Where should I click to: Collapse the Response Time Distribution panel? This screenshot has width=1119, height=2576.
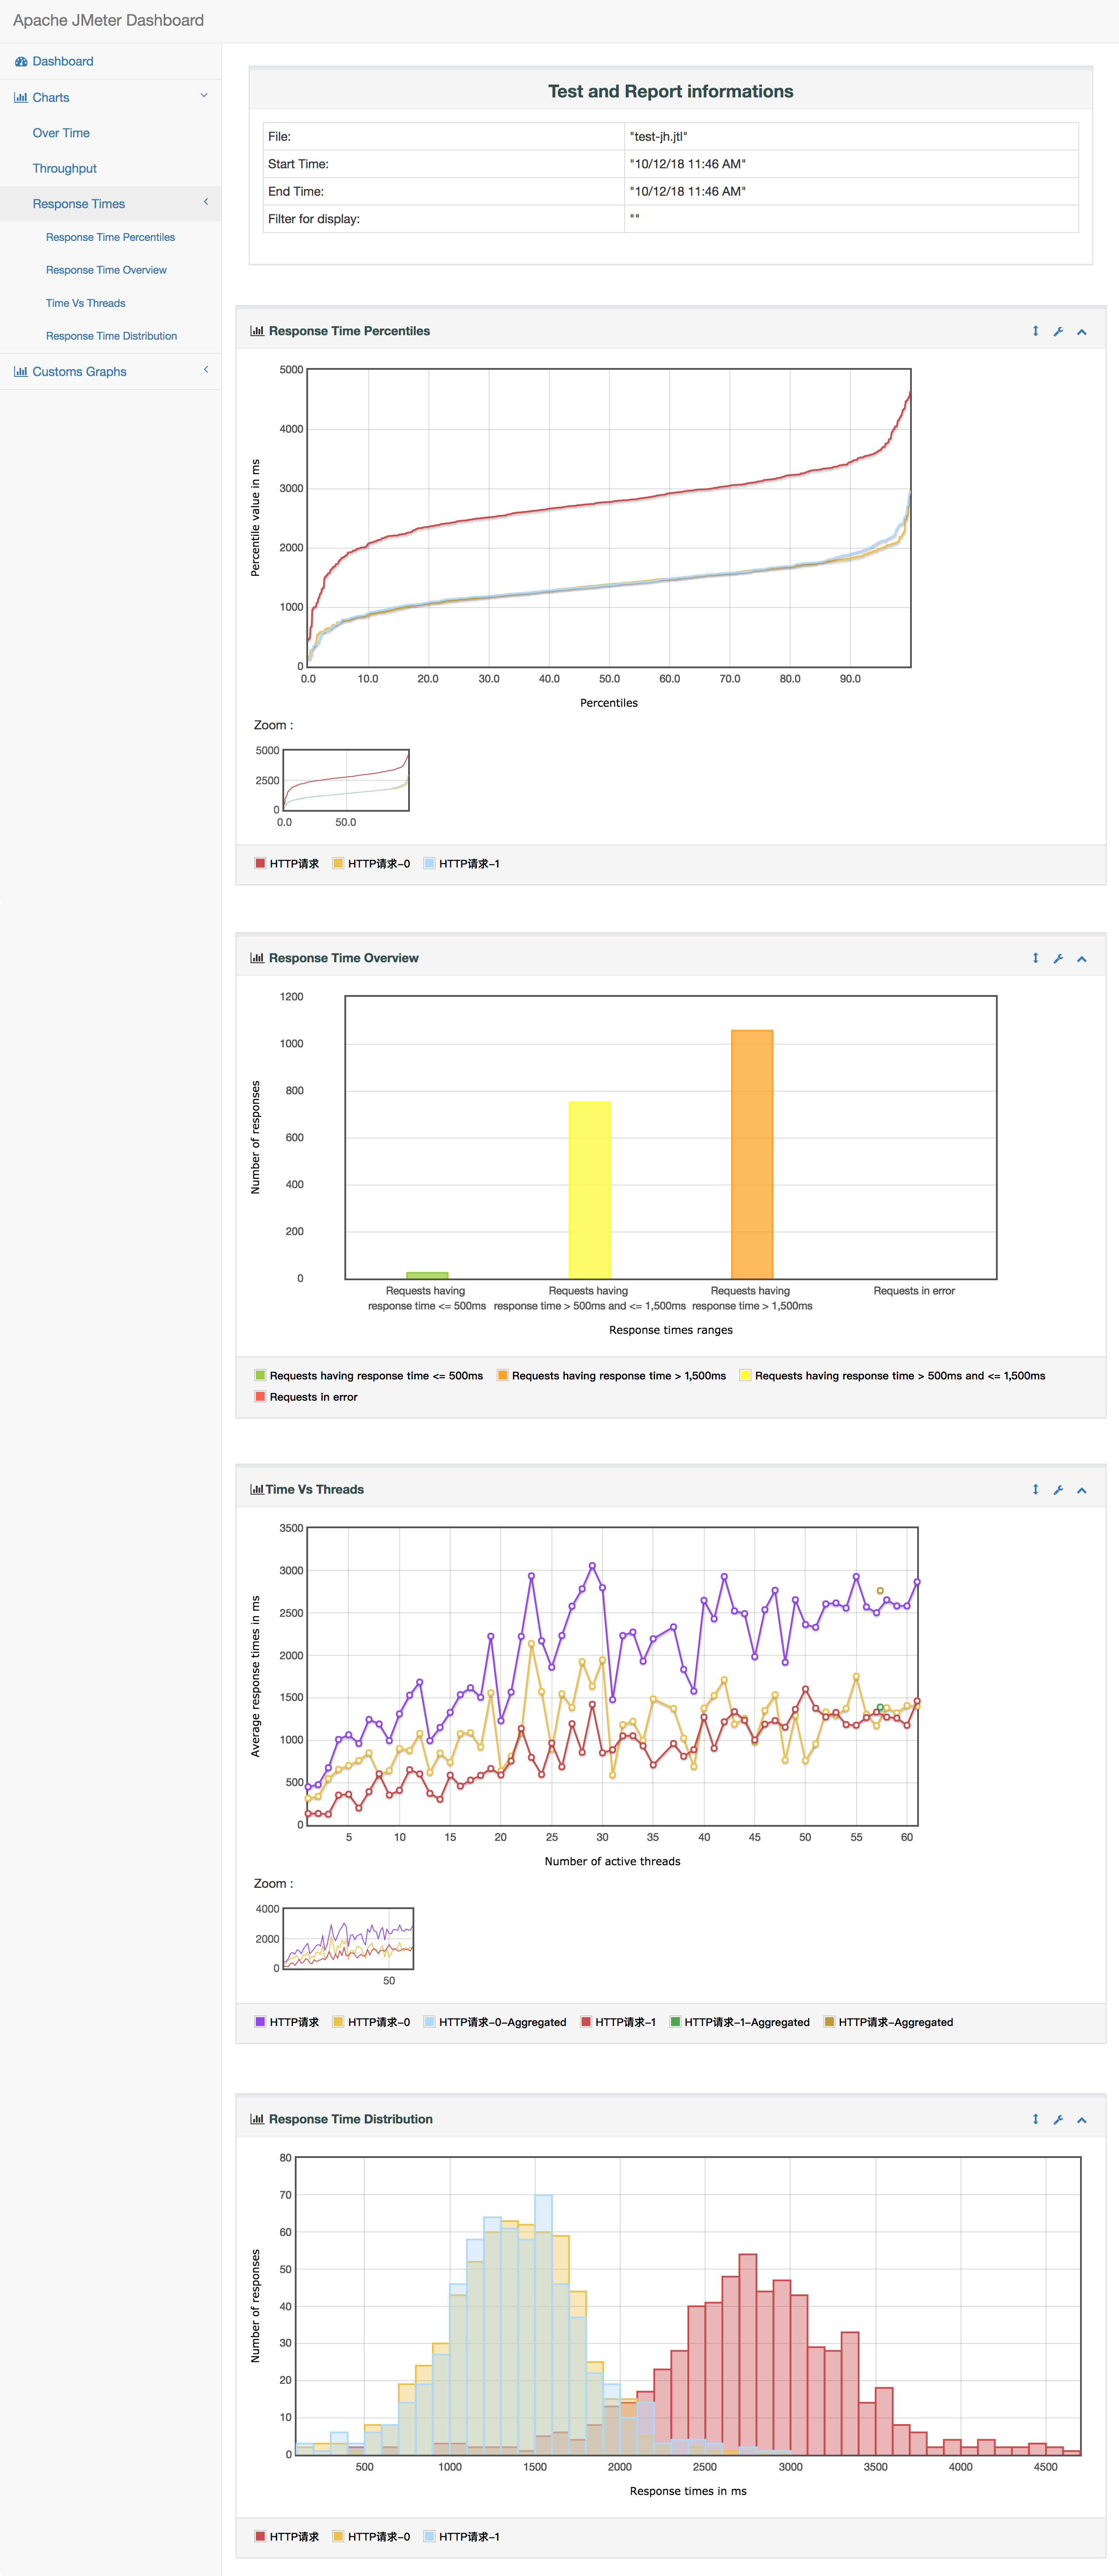click(x=1082, y=2120)
